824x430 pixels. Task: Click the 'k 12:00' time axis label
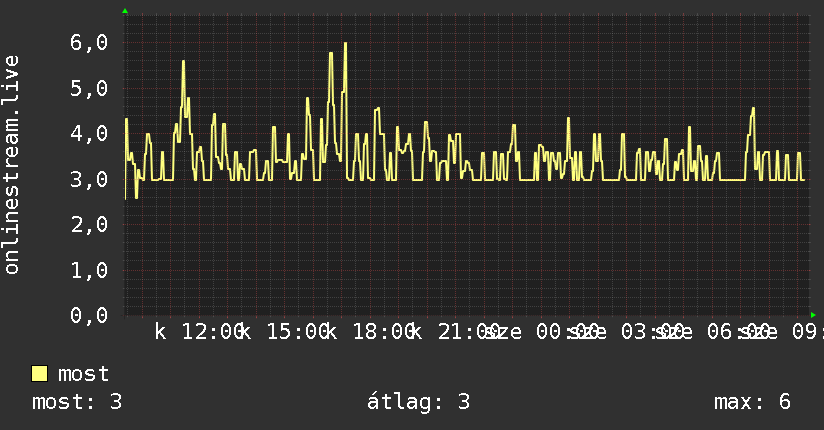pos(200,332)
